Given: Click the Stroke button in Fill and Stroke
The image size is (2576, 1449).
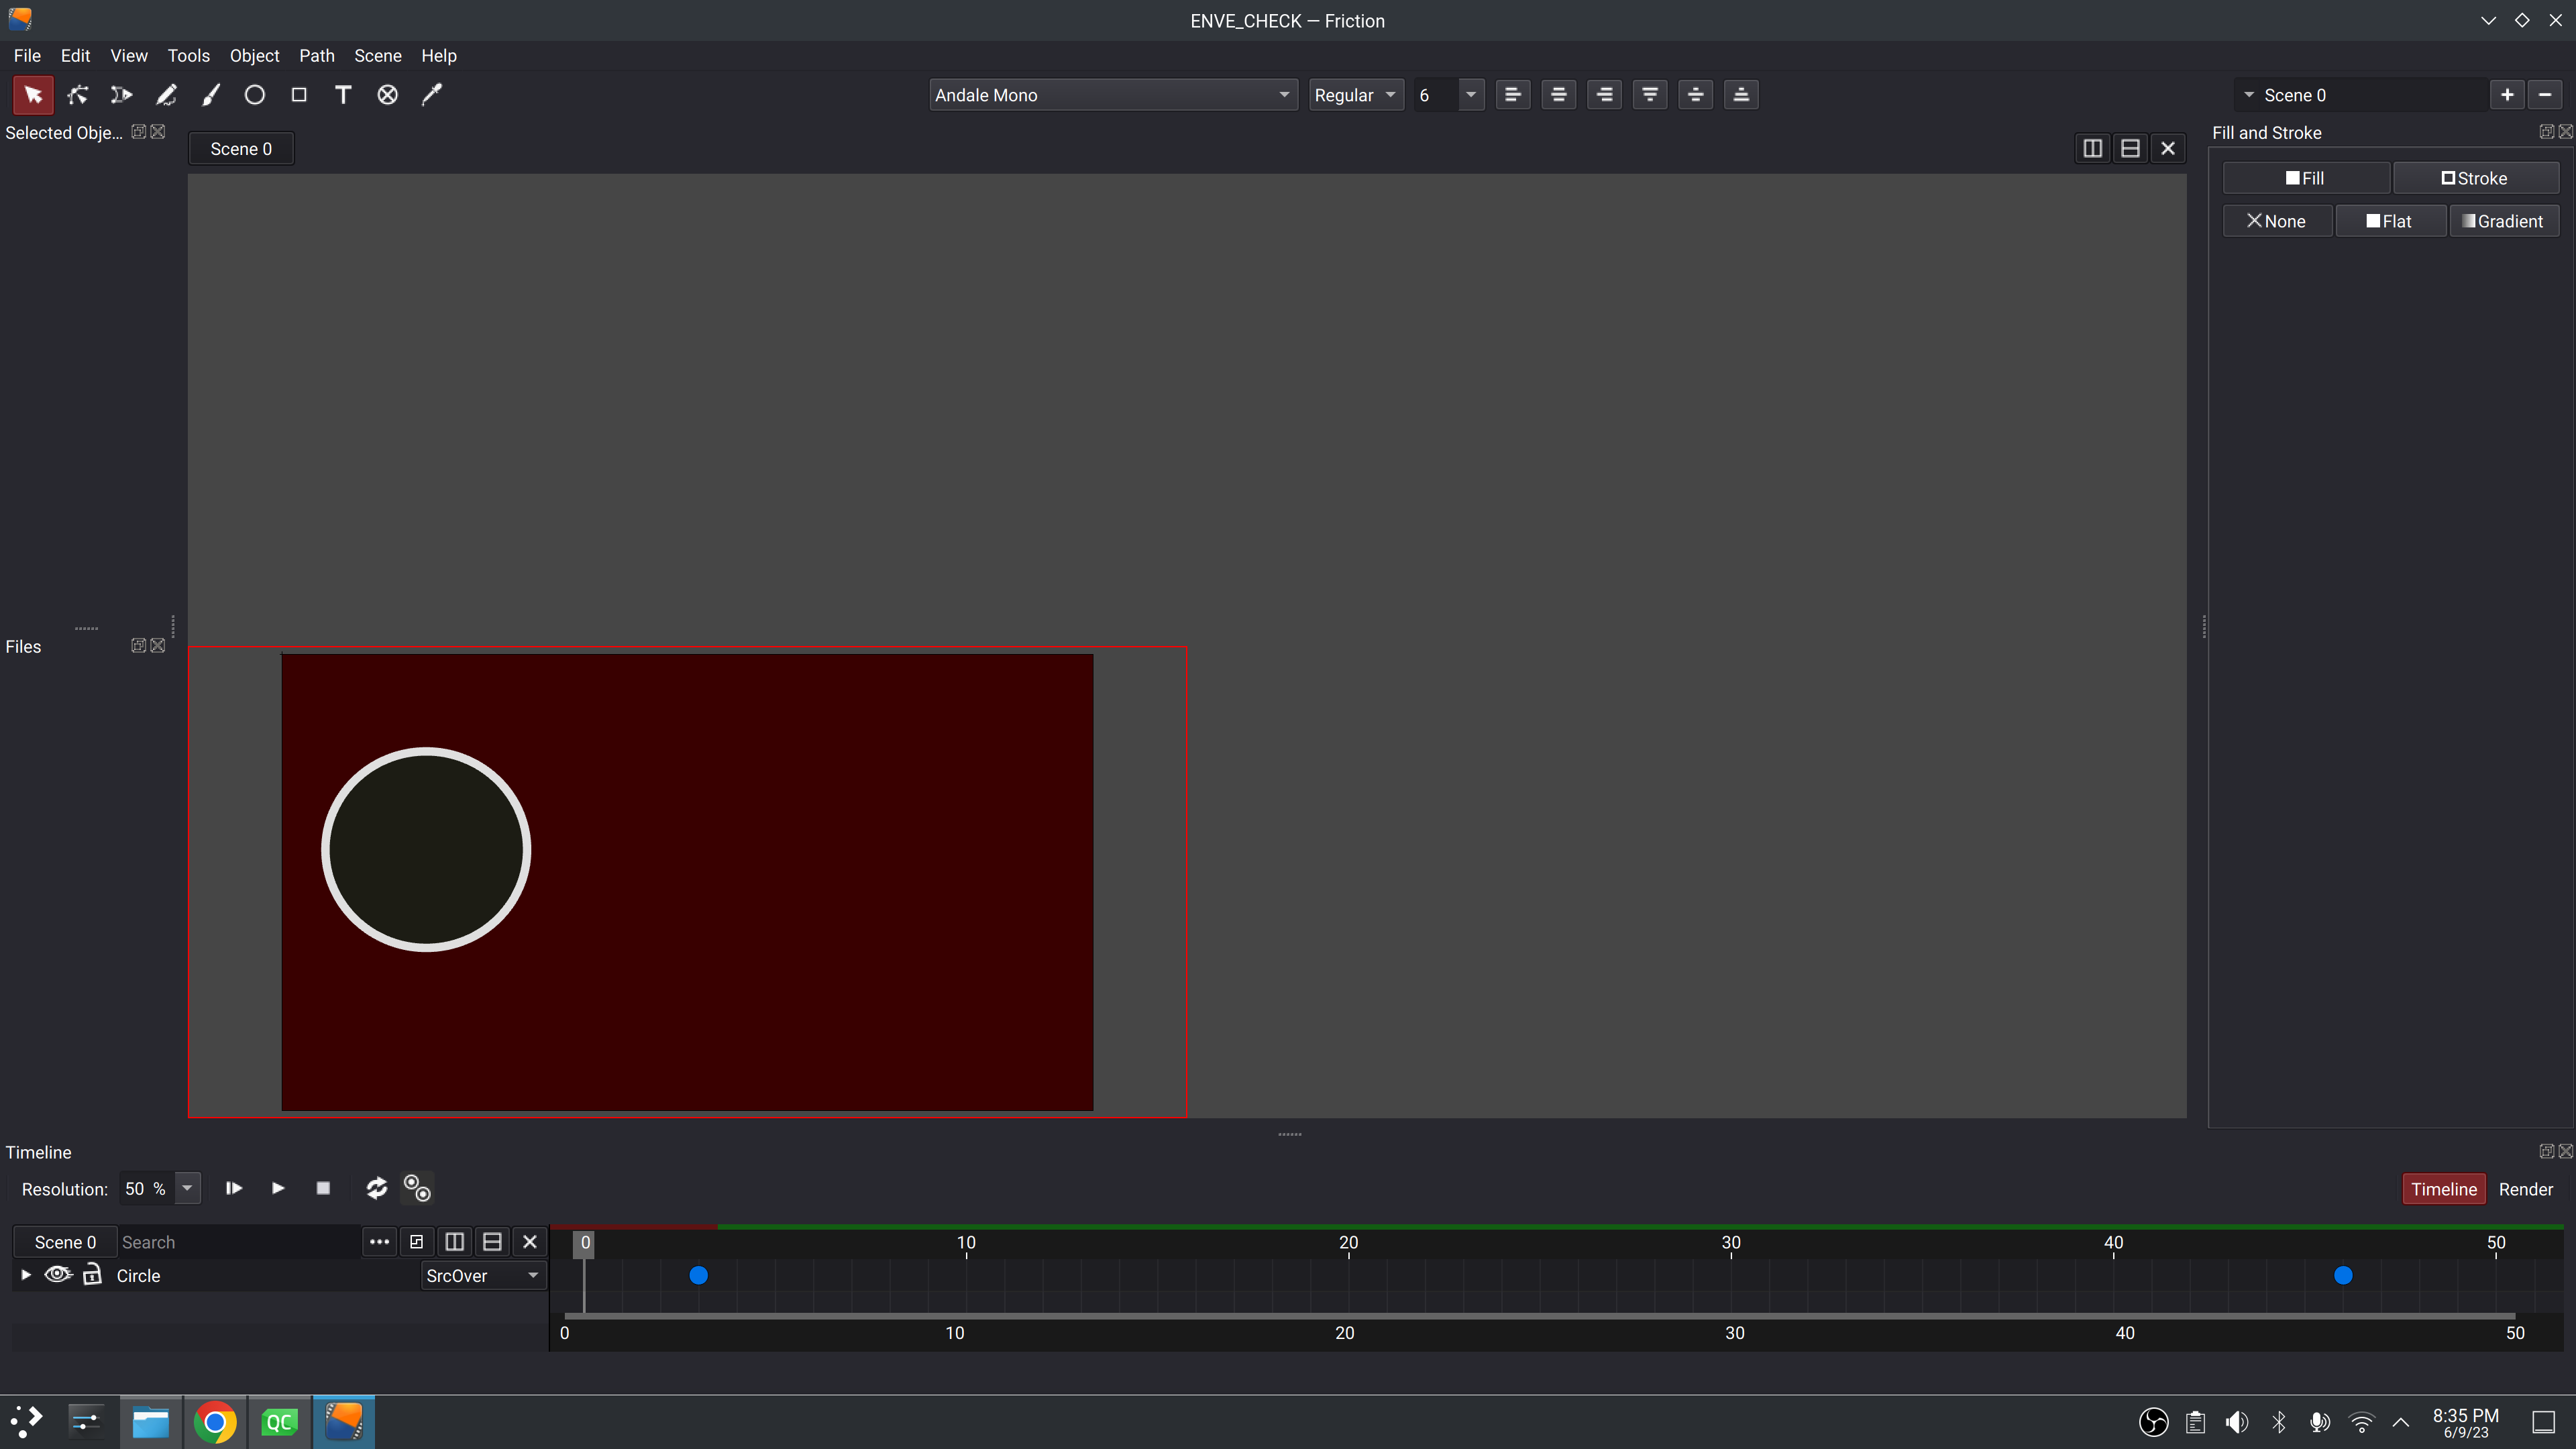Looking at the screenshot, I should pos(2477,177).
